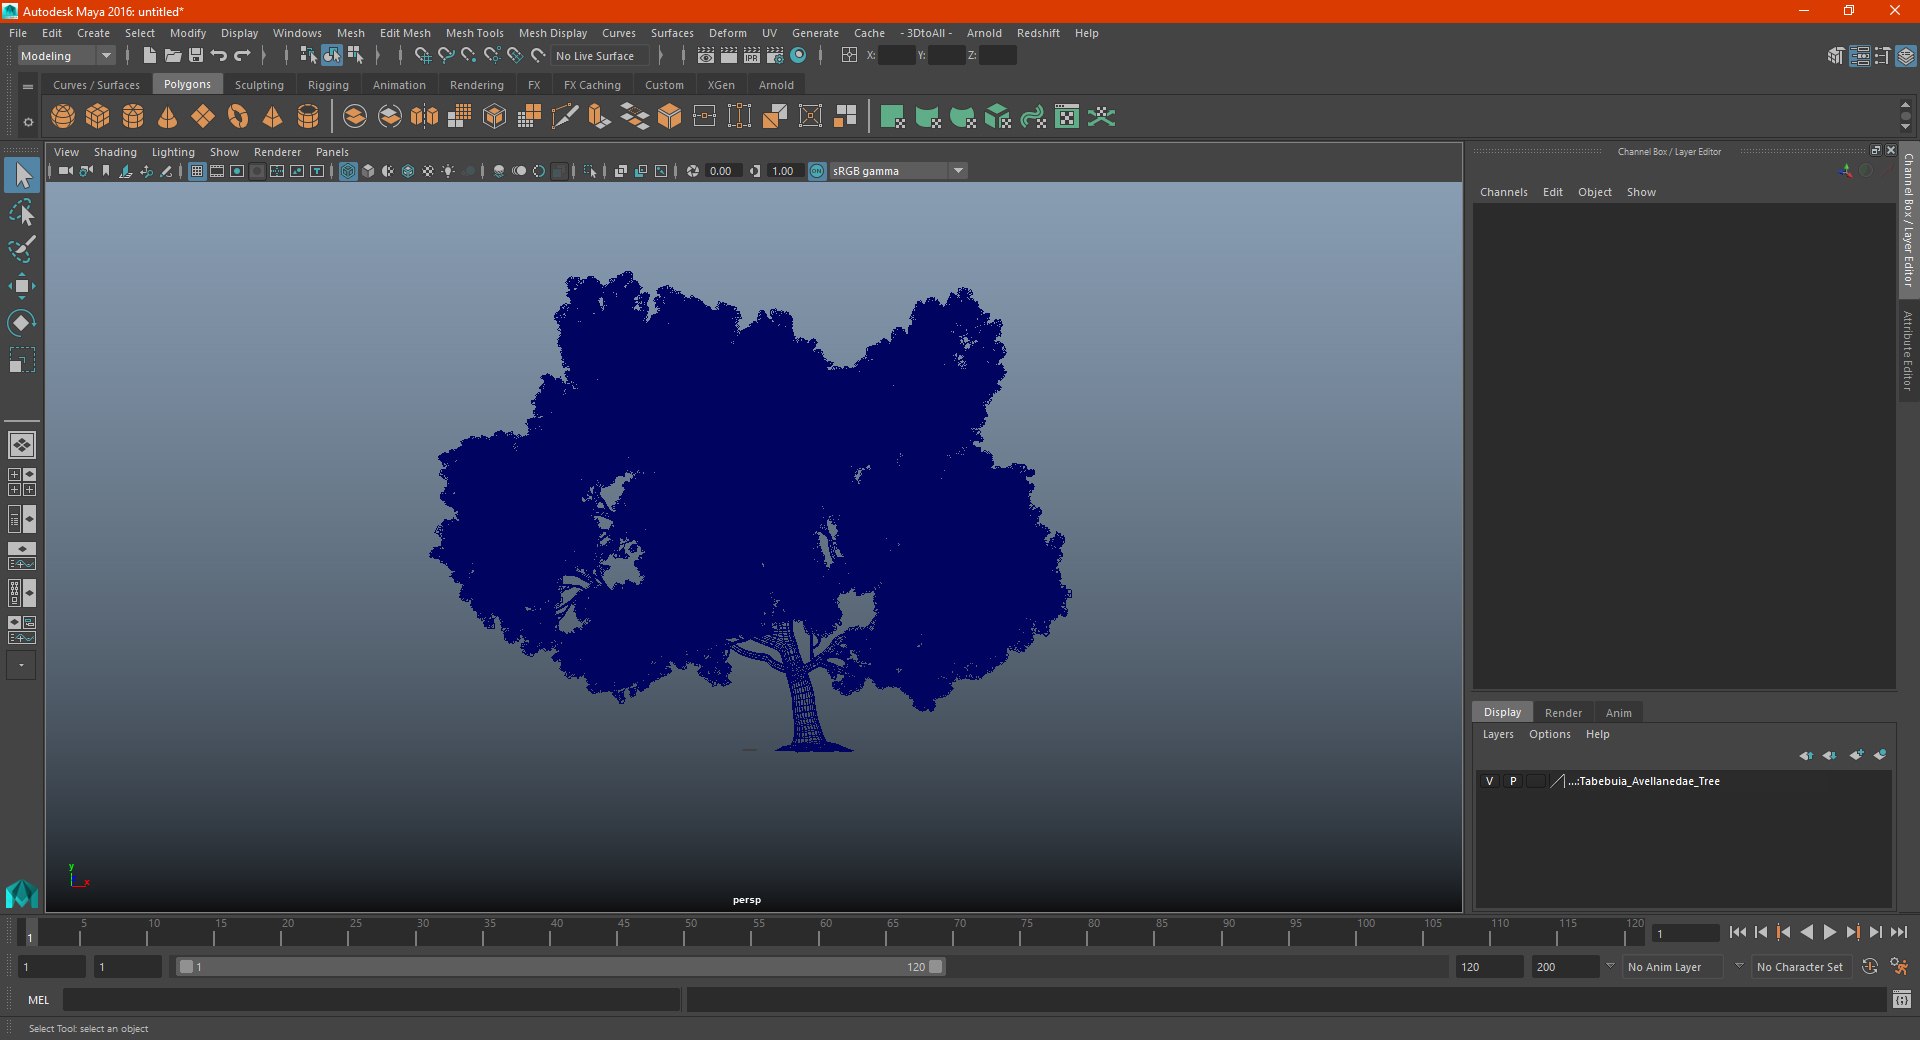Create a polygon plane from the shelf
The height and width of the screenshot is (1040, 1920).
(203, 117)
